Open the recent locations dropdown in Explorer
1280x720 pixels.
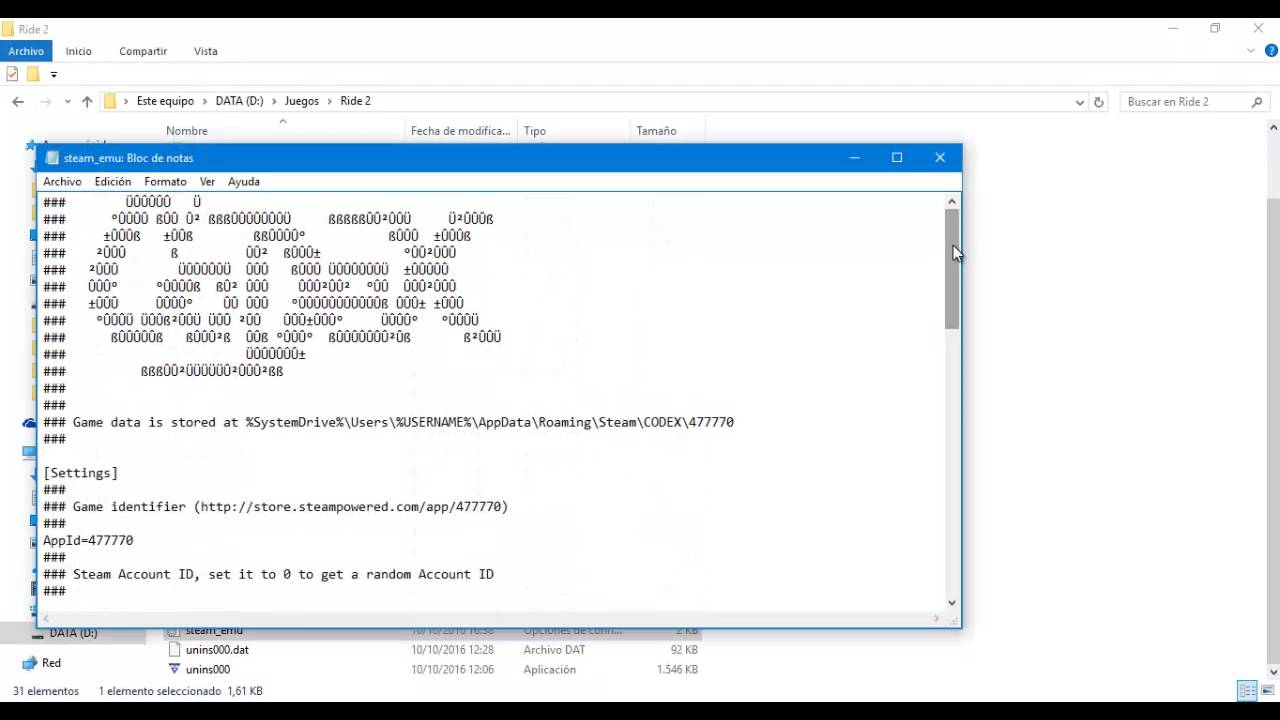point(68,101)
